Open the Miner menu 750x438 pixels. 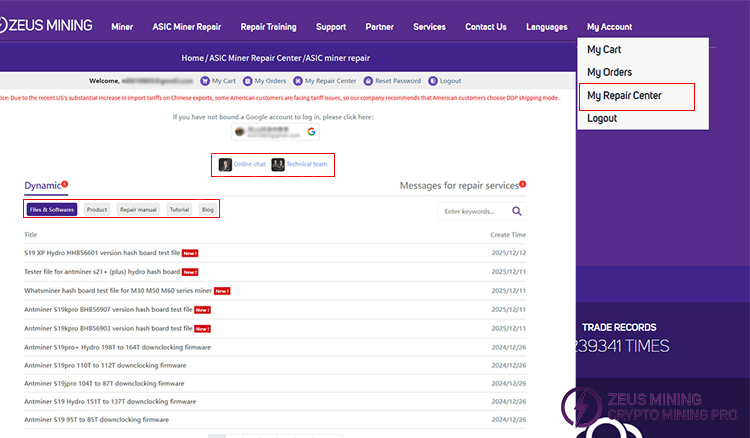122,27
